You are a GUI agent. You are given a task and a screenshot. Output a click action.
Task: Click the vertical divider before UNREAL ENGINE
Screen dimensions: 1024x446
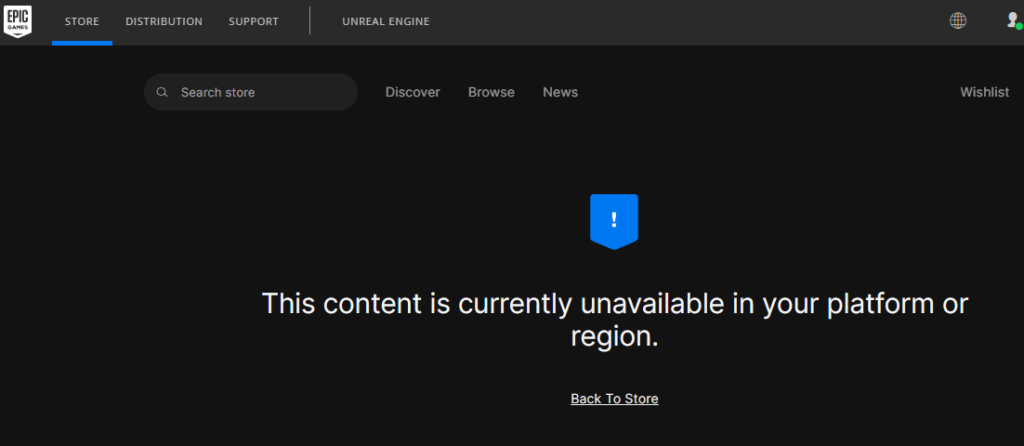tap(310, 20)
